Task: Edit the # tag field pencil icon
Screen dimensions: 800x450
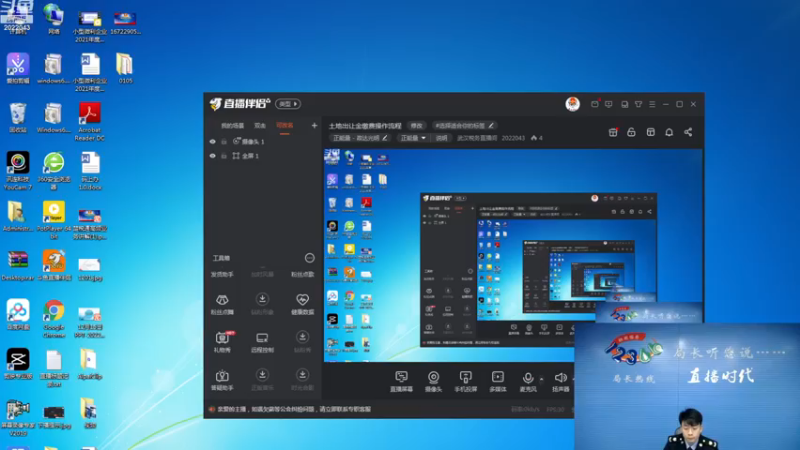Action: [491, 126]
